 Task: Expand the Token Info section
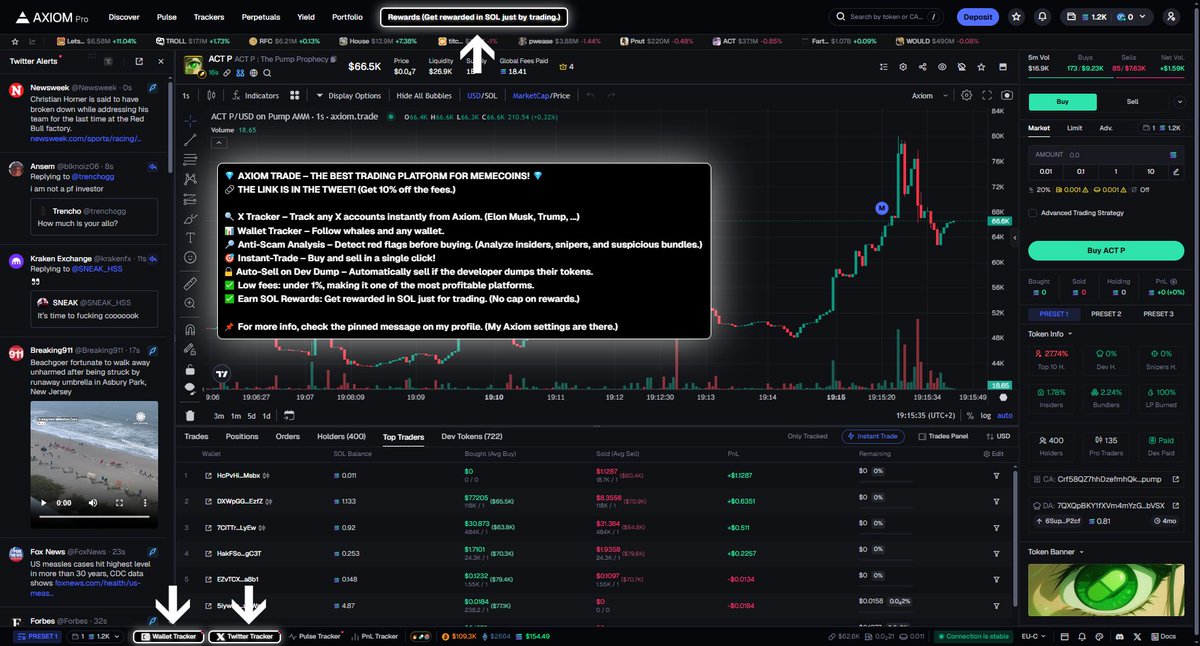coord(1050,334)
